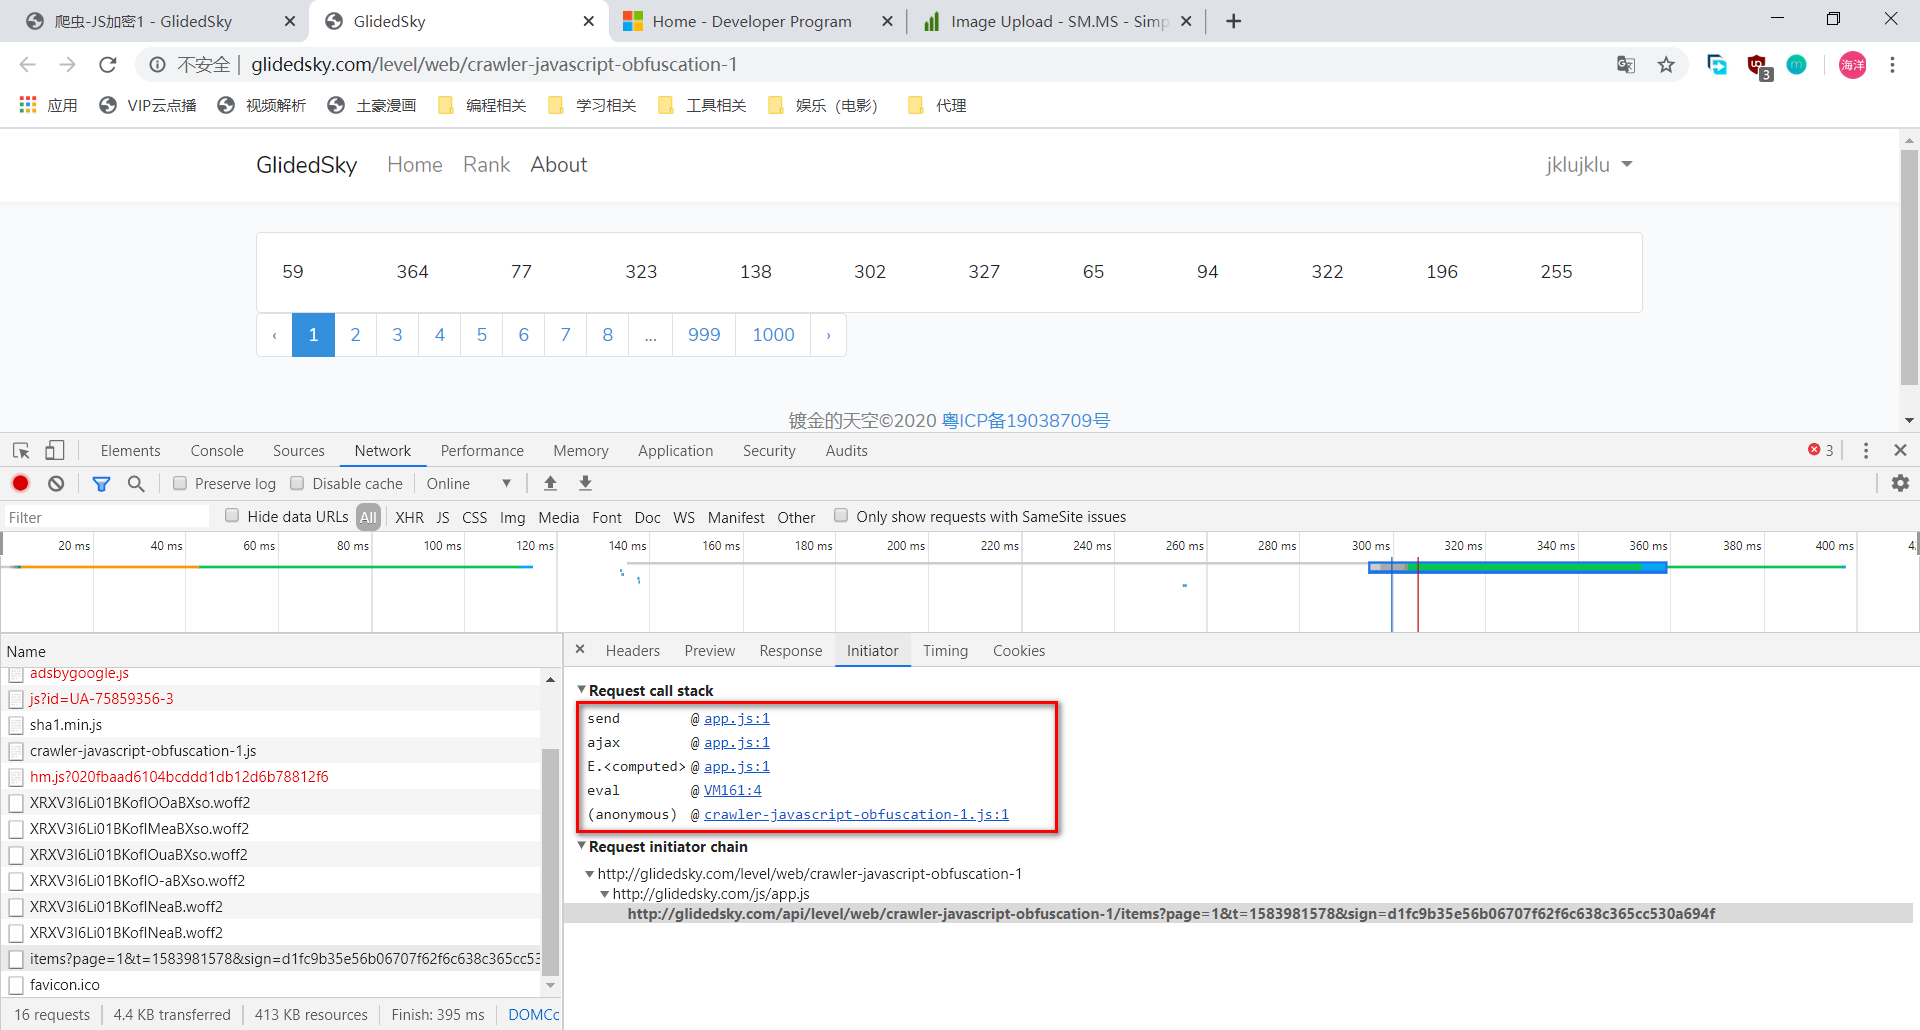Click request list scrollbar thumb

(550, 860)
